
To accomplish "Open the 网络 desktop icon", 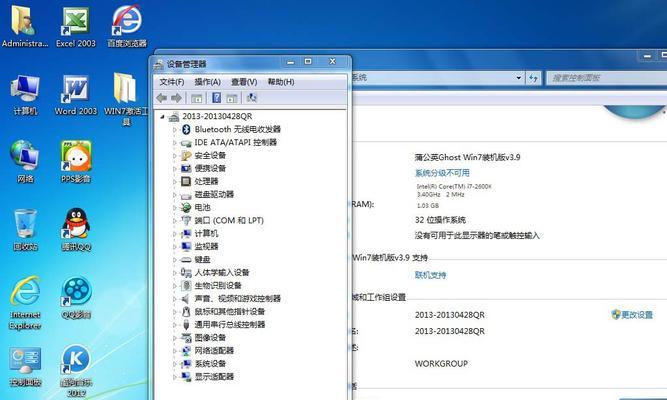I will [x=25, y=162].
